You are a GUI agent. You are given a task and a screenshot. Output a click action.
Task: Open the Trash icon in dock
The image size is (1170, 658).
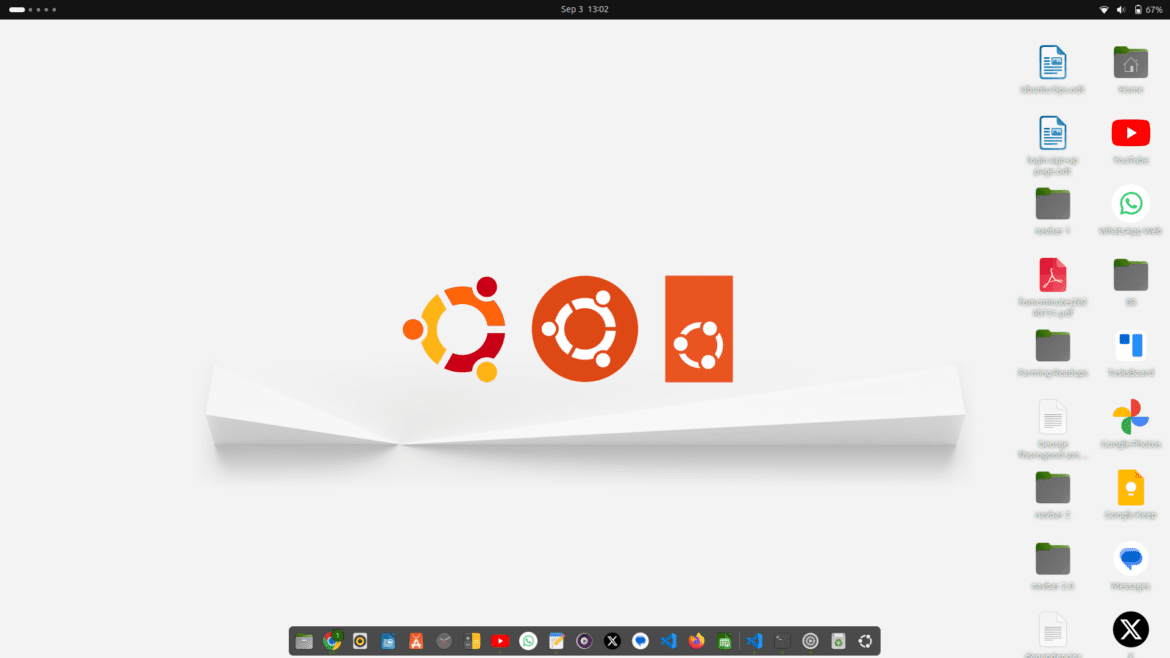click(x=838, y=641)
